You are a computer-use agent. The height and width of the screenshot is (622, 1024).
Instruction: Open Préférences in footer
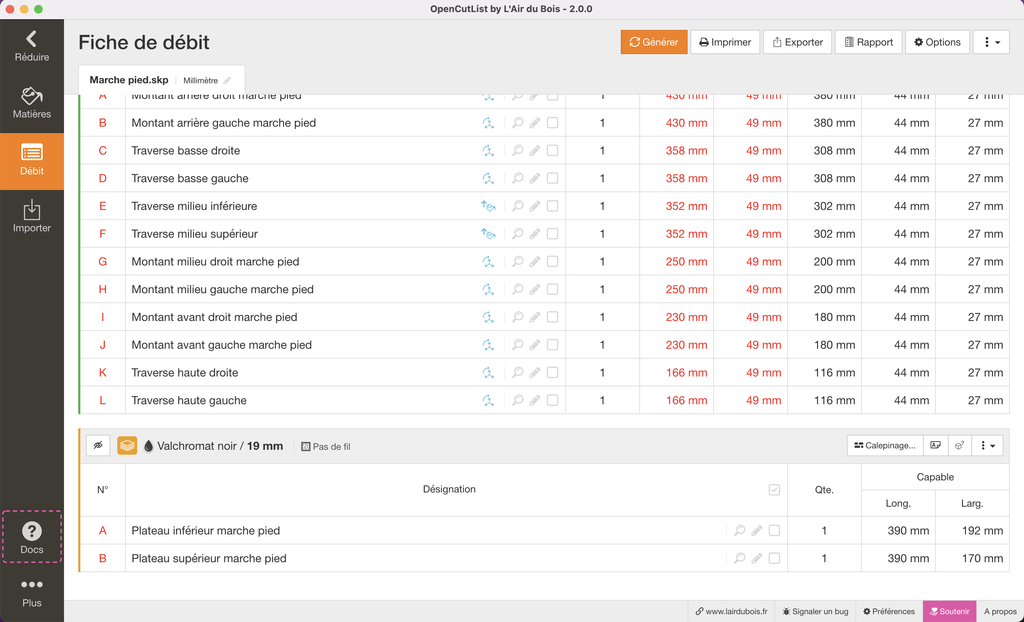[x=888, y=612]
